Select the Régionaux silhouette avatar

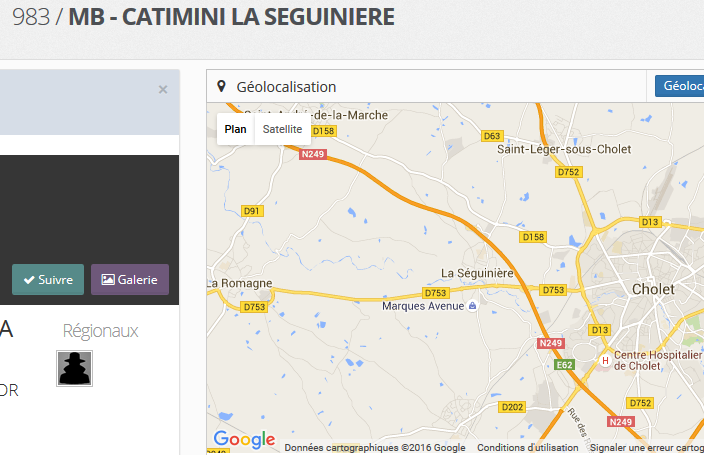(x=74, y=368)
